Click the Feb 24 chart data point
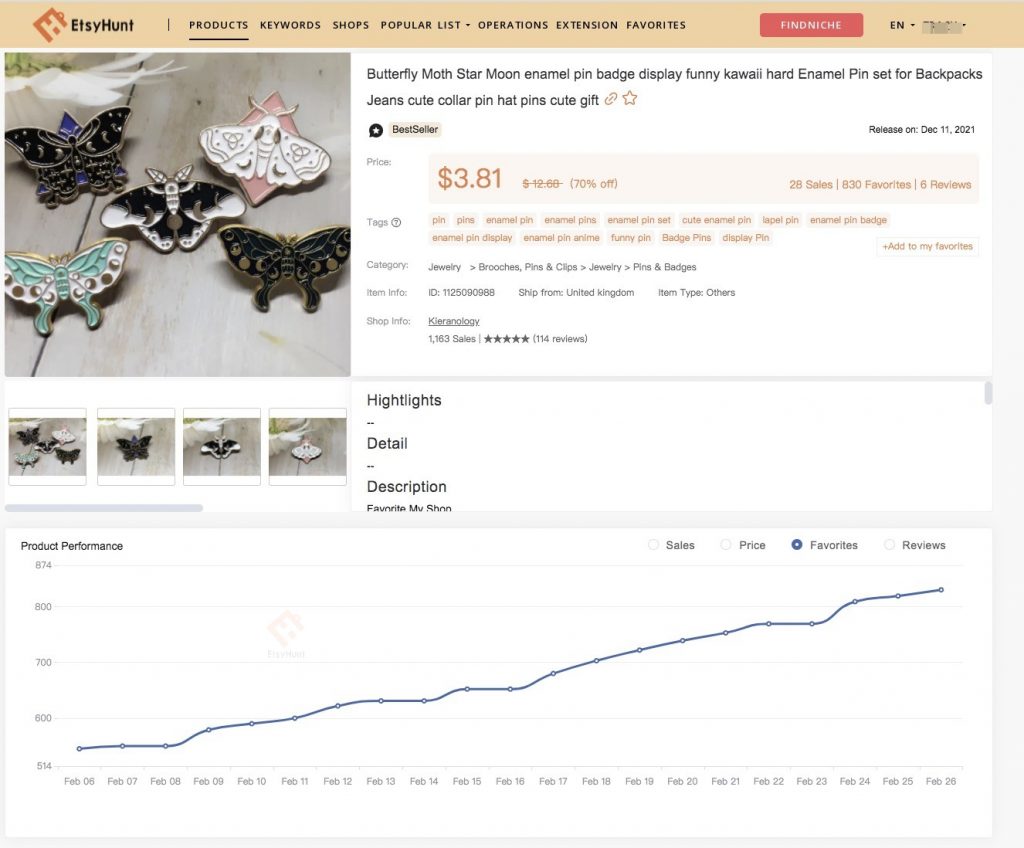The height and width of the screenshot is (848, 1024). pyautogui.click(x=855, y=602)
